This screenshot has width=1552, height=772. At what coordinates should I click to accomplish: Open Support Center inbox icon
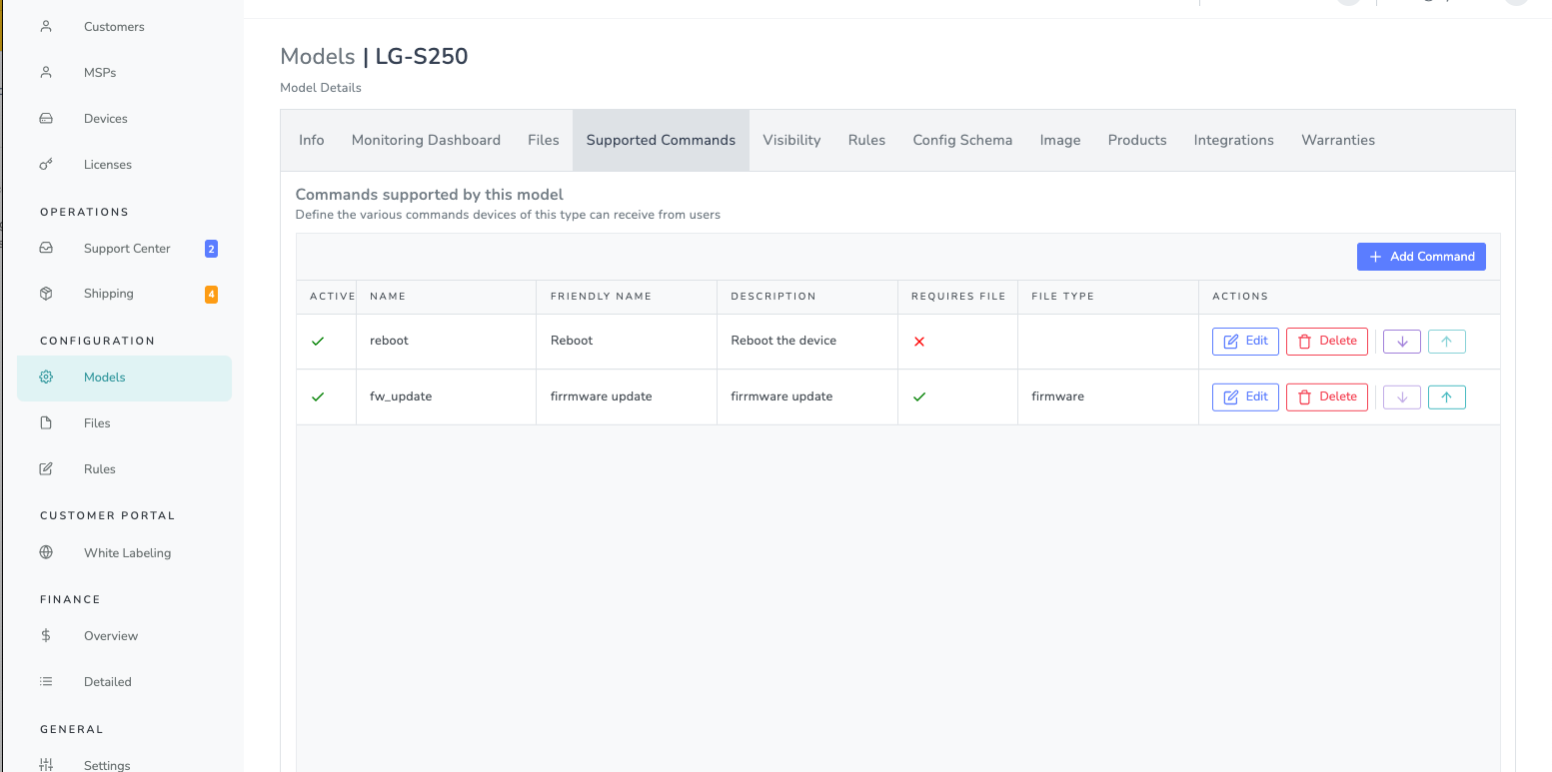(x=46, y=248)
